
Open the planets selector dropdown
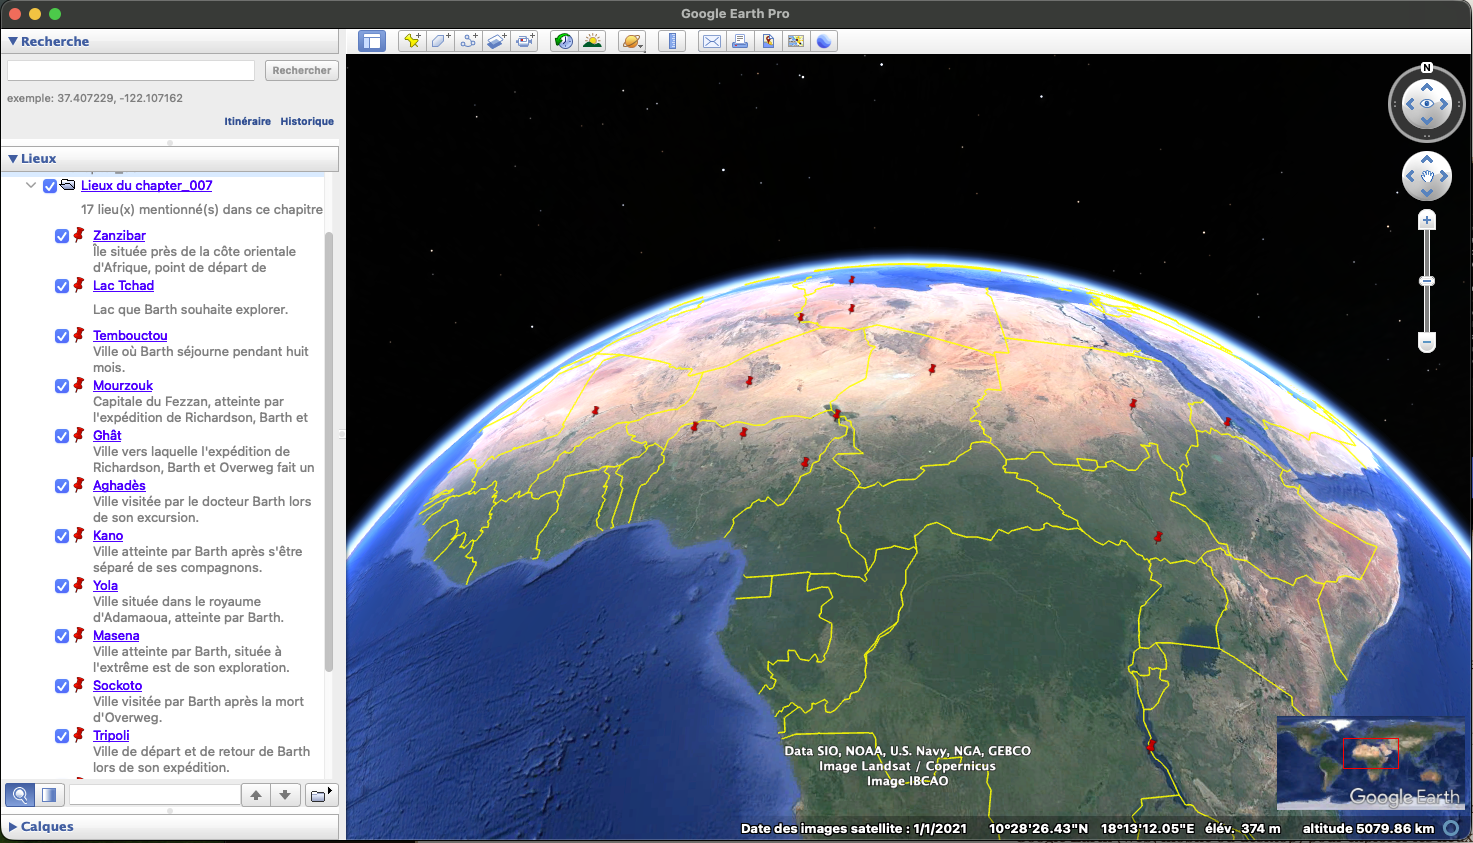pyautogui.click(x=632, y=41)
